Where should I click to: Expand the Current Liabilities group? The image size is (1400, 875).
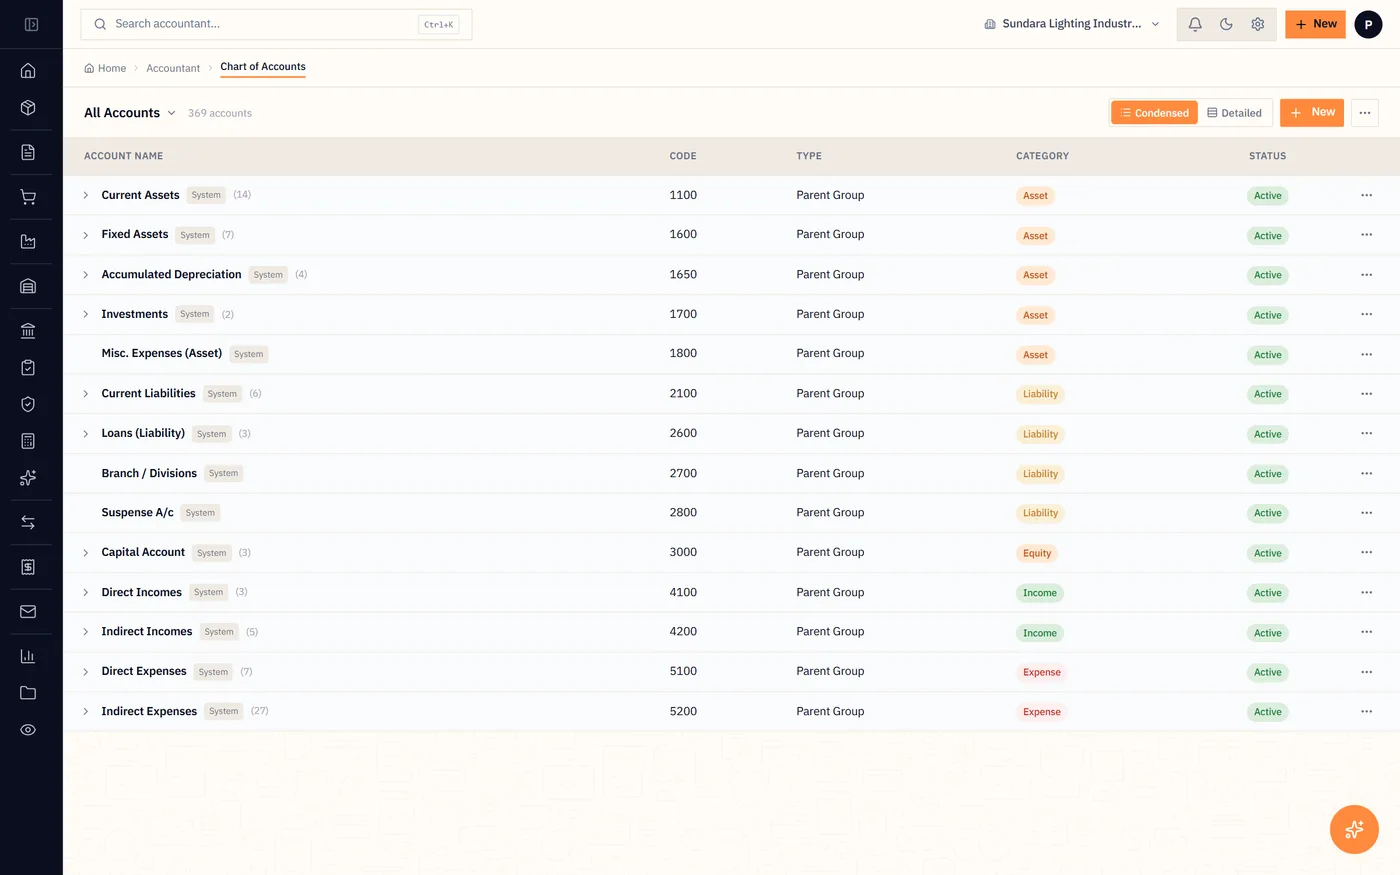pyautogui.click(x=86, y=394)
